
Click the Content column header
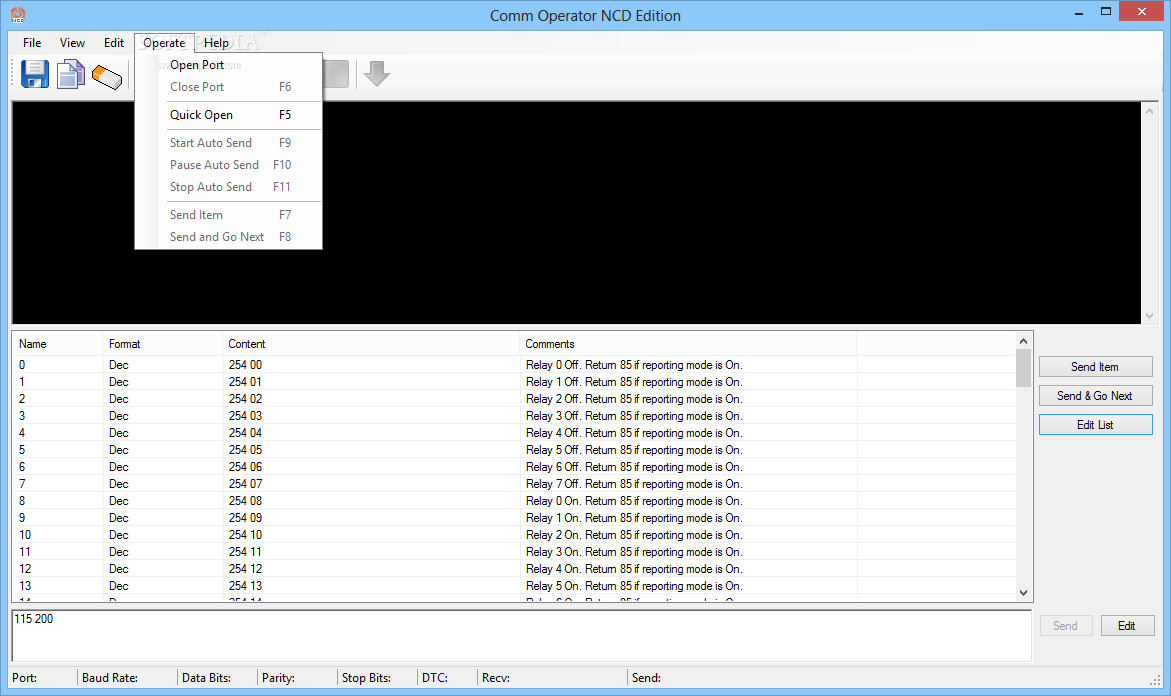tap(370, 344)
